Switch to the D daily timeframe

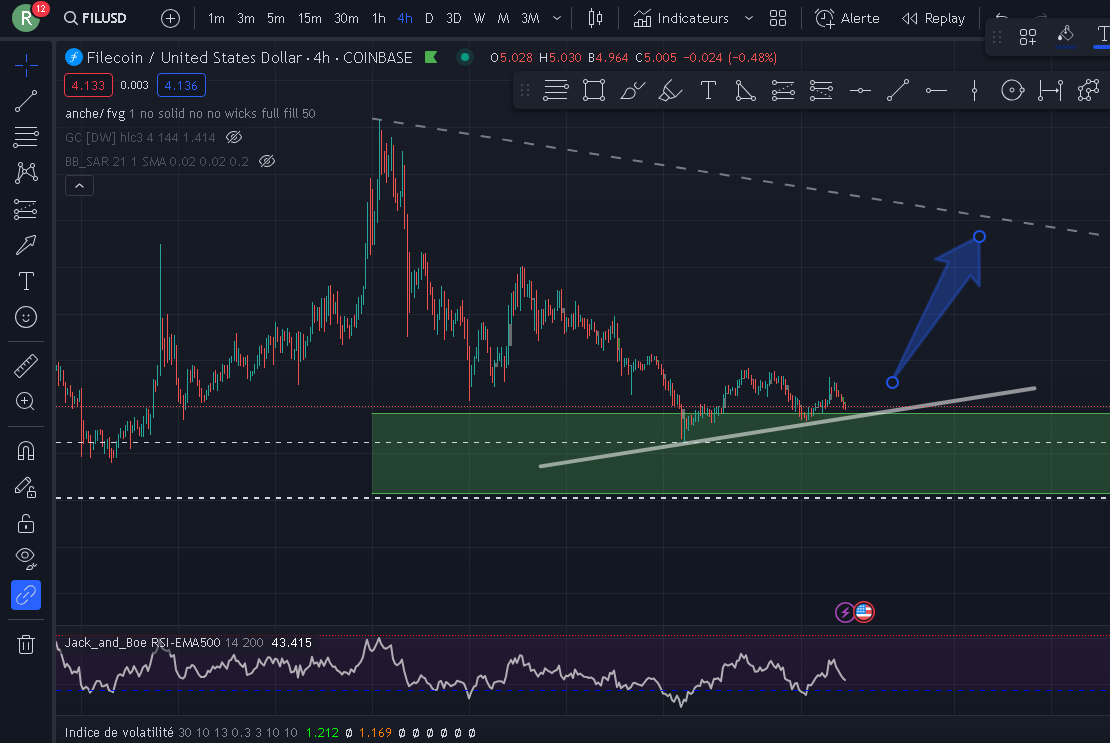coord(429,18)
